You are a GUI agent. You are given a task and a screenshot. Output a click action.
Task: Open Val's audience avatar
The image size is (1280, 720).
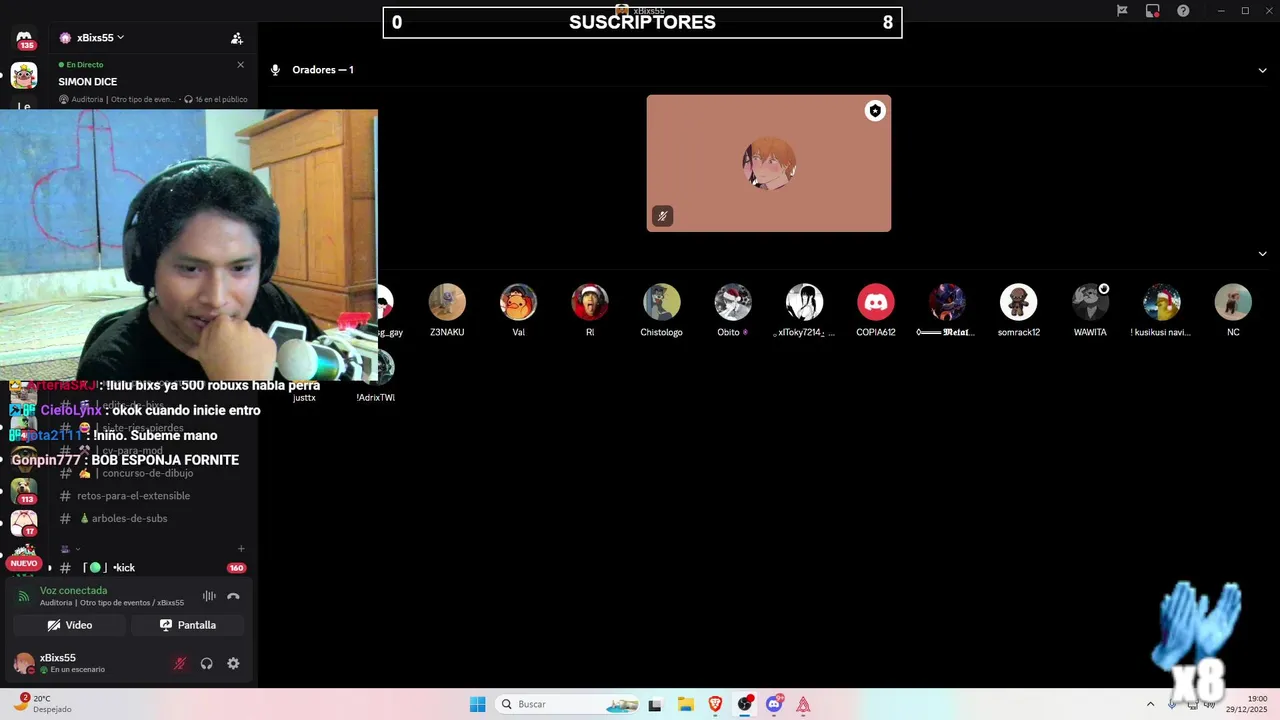tap(518, 302)
